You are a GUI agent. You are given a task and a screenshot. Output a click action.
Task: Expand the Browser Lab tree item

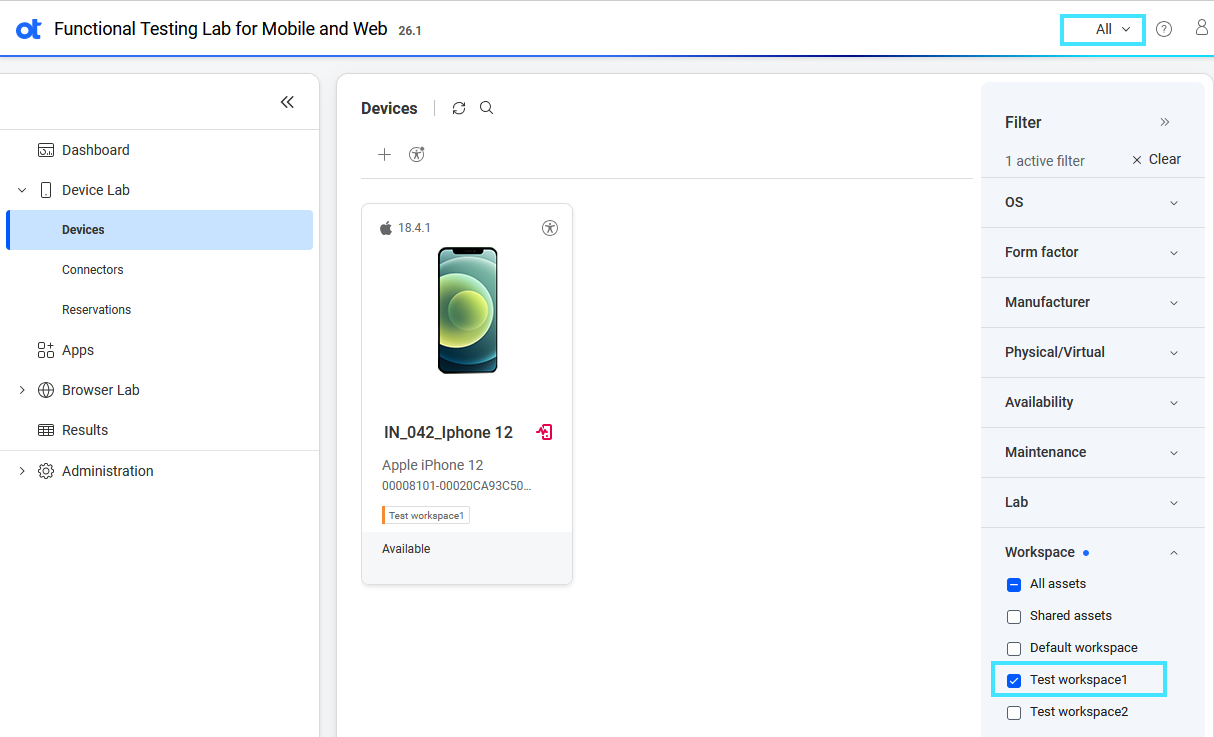[22, 390]
